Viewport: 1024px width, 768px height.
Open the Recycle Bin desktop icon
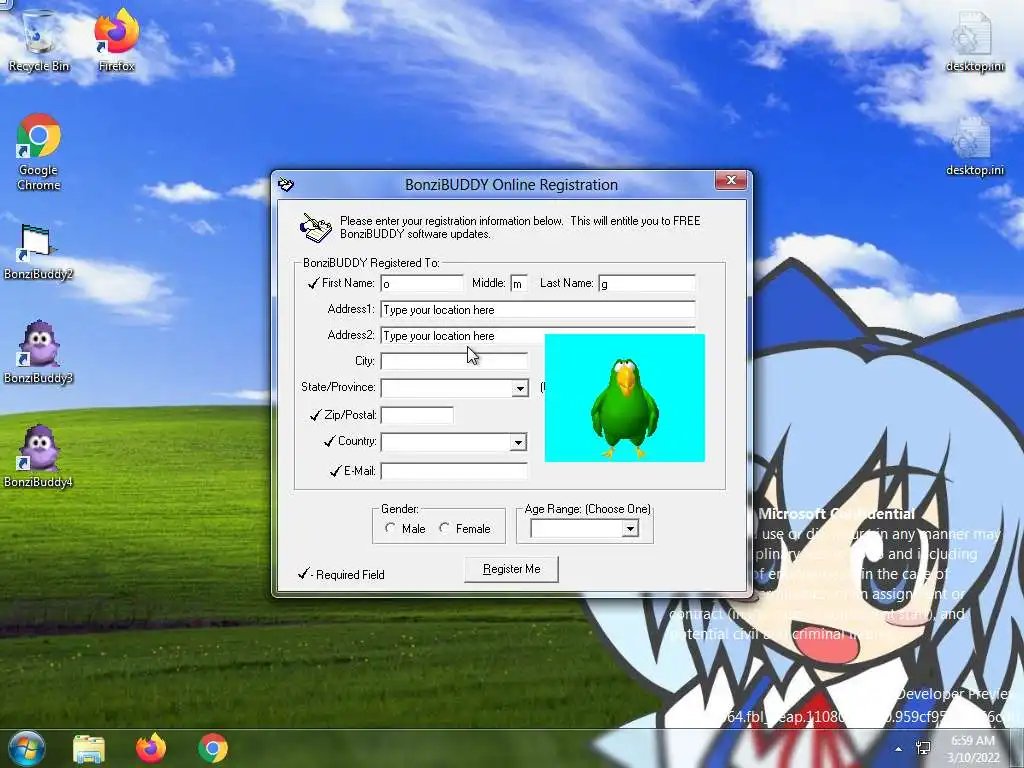point(39,40)
